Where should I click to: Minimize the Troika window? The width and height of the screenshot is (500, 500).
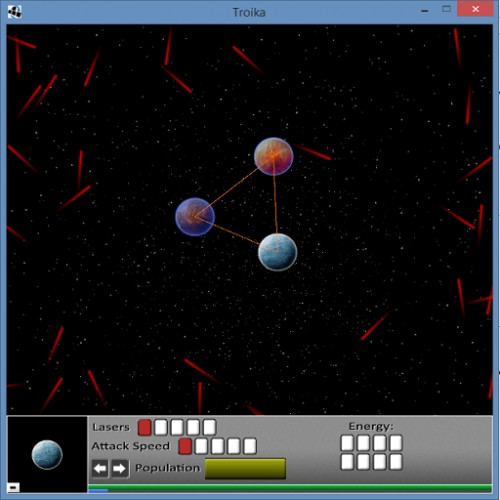(x=424, y=10)
